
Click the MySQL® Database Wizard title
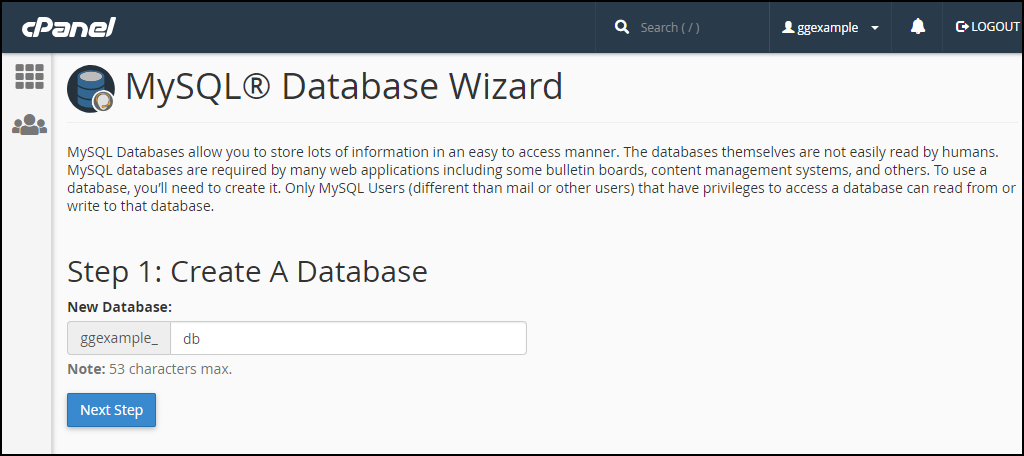tap(344, 86)
